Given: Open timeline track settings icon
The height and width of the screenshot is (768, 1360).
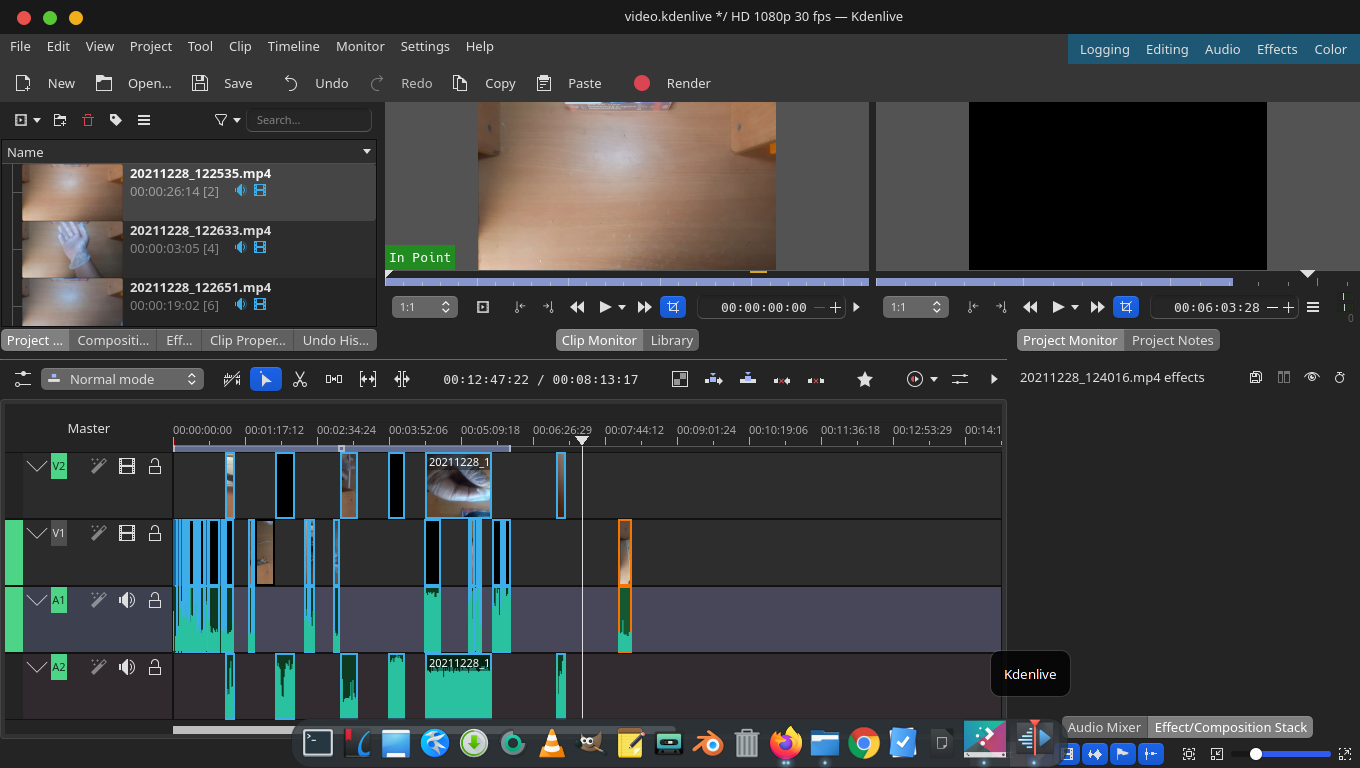Looking at the screenshot, I should tap(23, 379).
